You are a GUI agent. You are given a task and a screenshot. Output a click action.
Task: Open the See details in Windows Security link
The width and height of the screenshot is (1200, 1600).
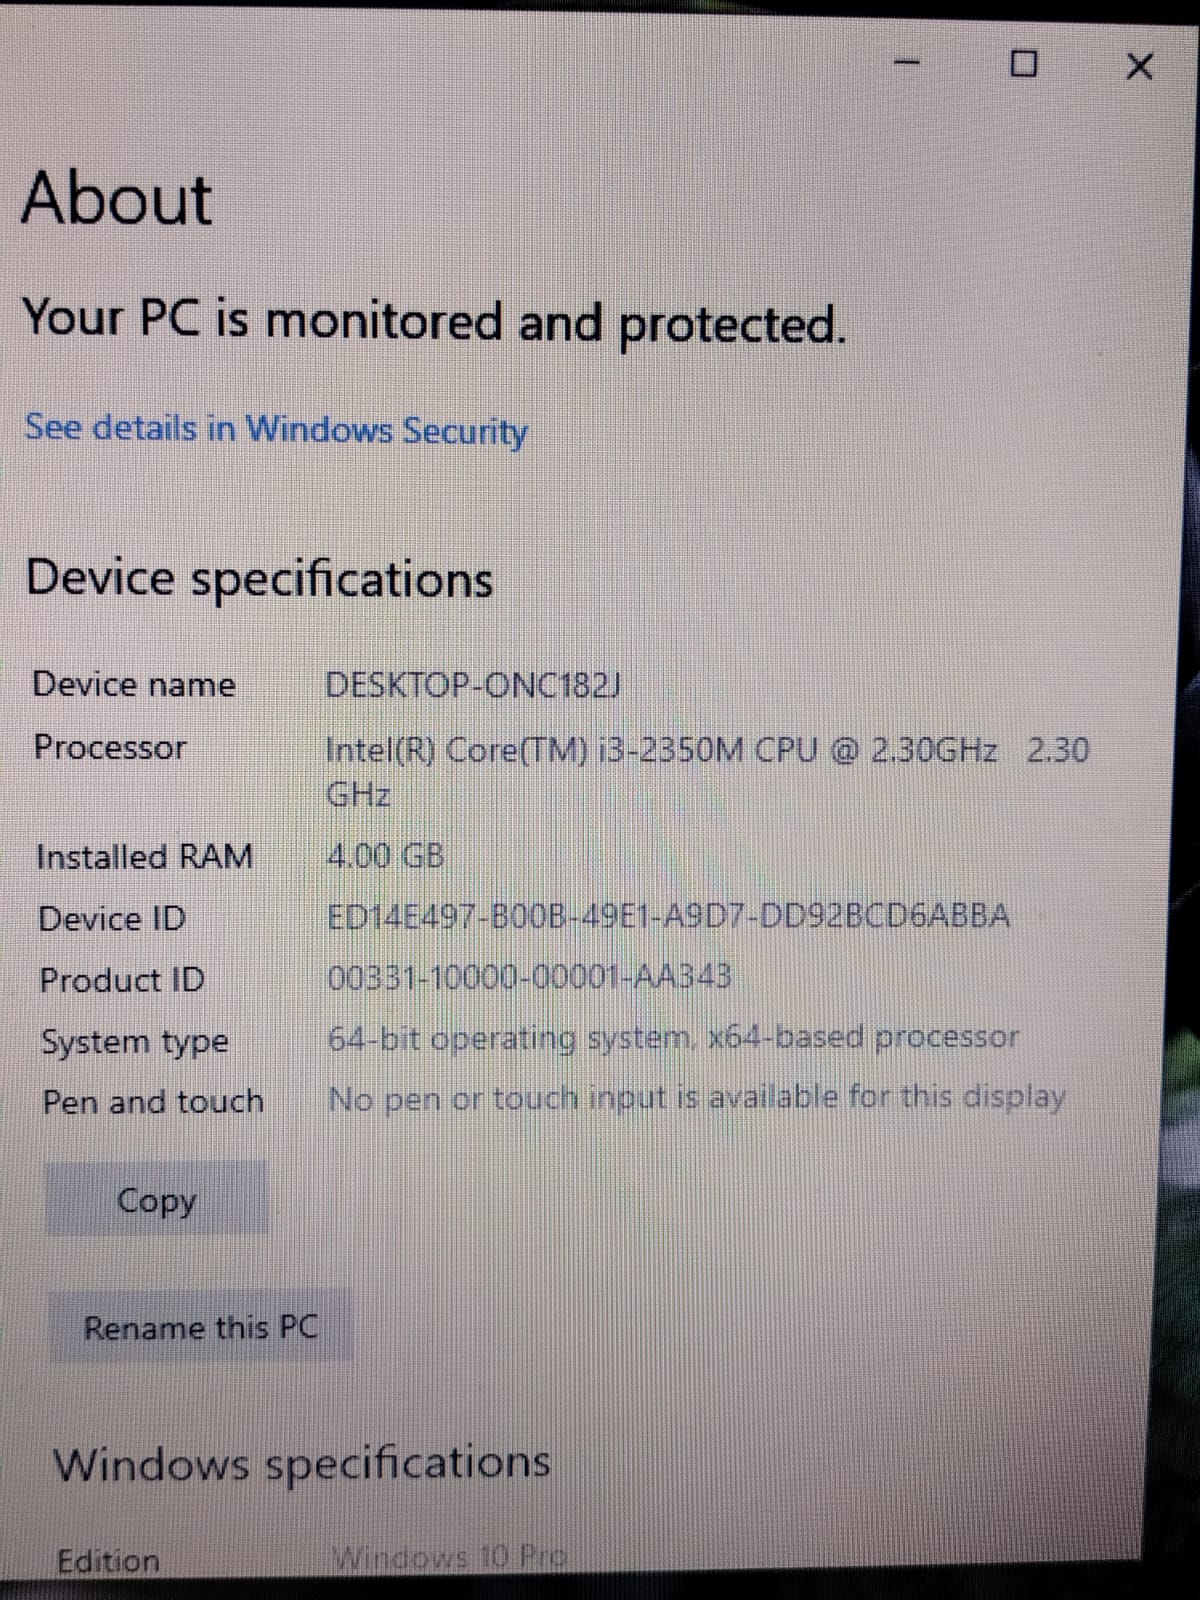[276, 429]
